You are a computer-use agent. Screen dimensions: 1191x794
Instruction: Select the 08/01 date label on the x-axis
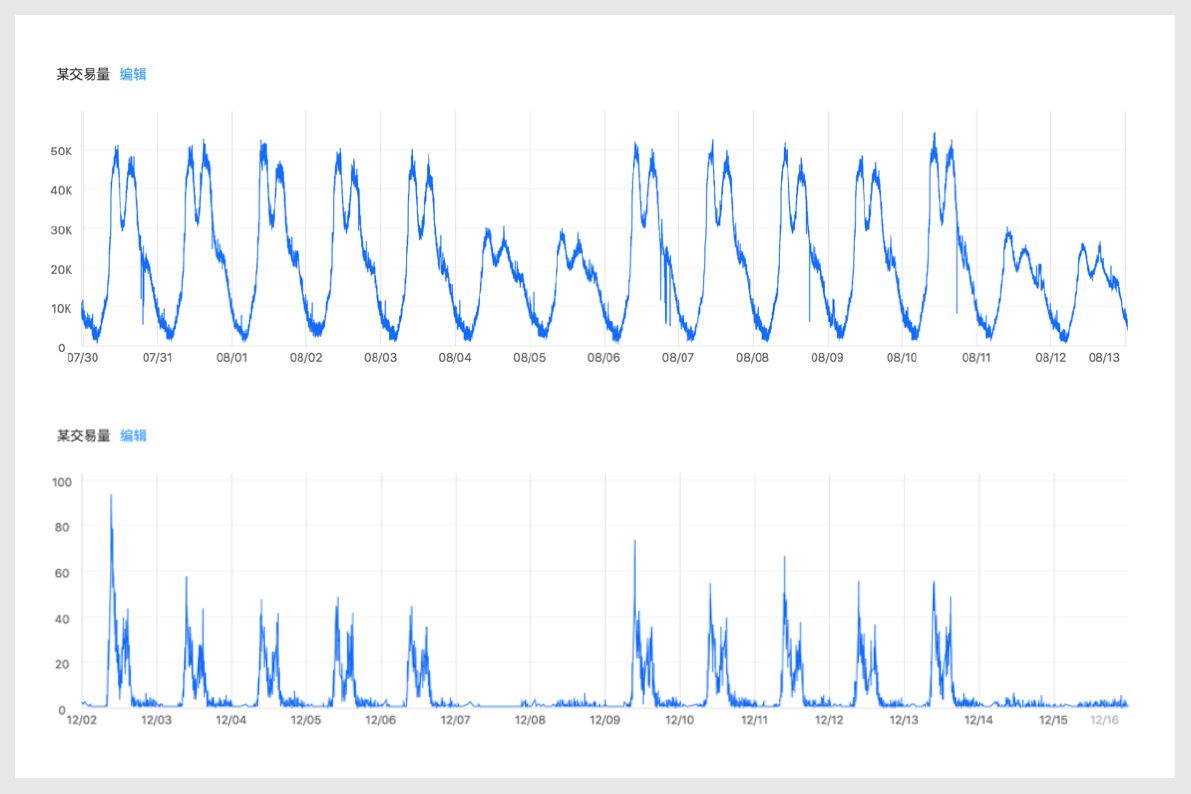pos(231,358)
